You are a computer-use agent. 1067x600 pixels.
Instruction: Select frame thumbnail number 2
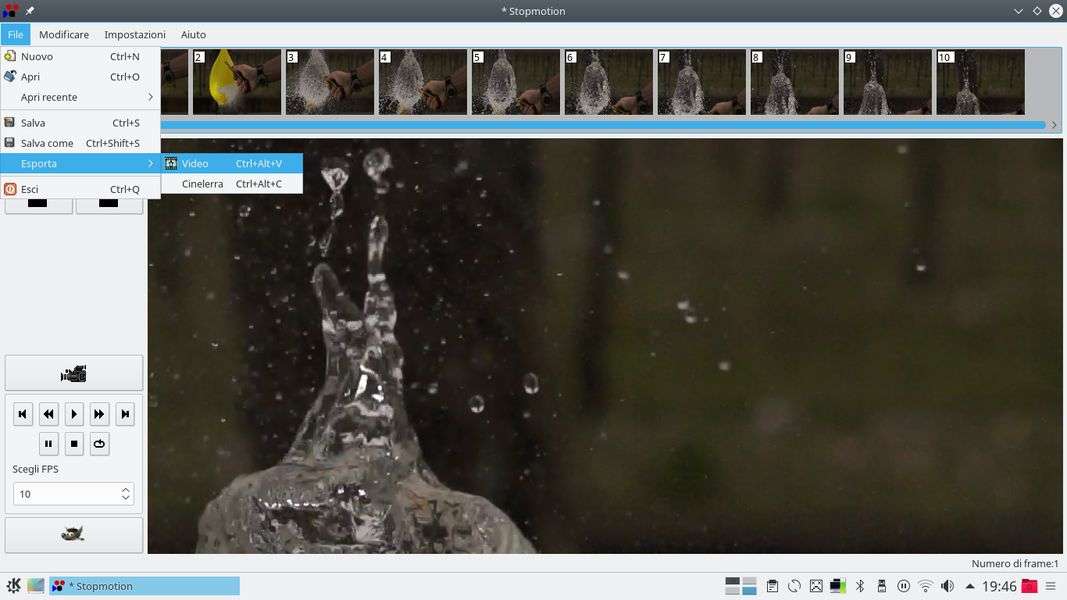tap(237, 82)
